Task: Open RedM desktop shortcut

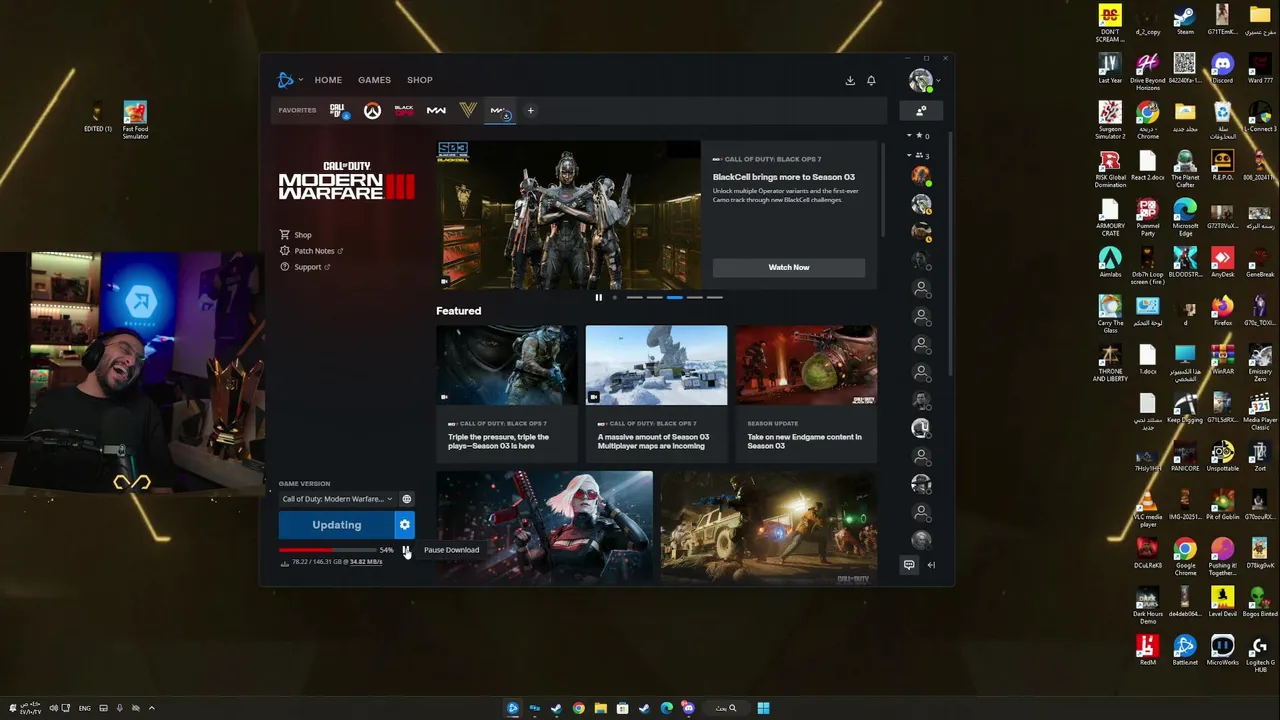Action: click(1147, 651)
